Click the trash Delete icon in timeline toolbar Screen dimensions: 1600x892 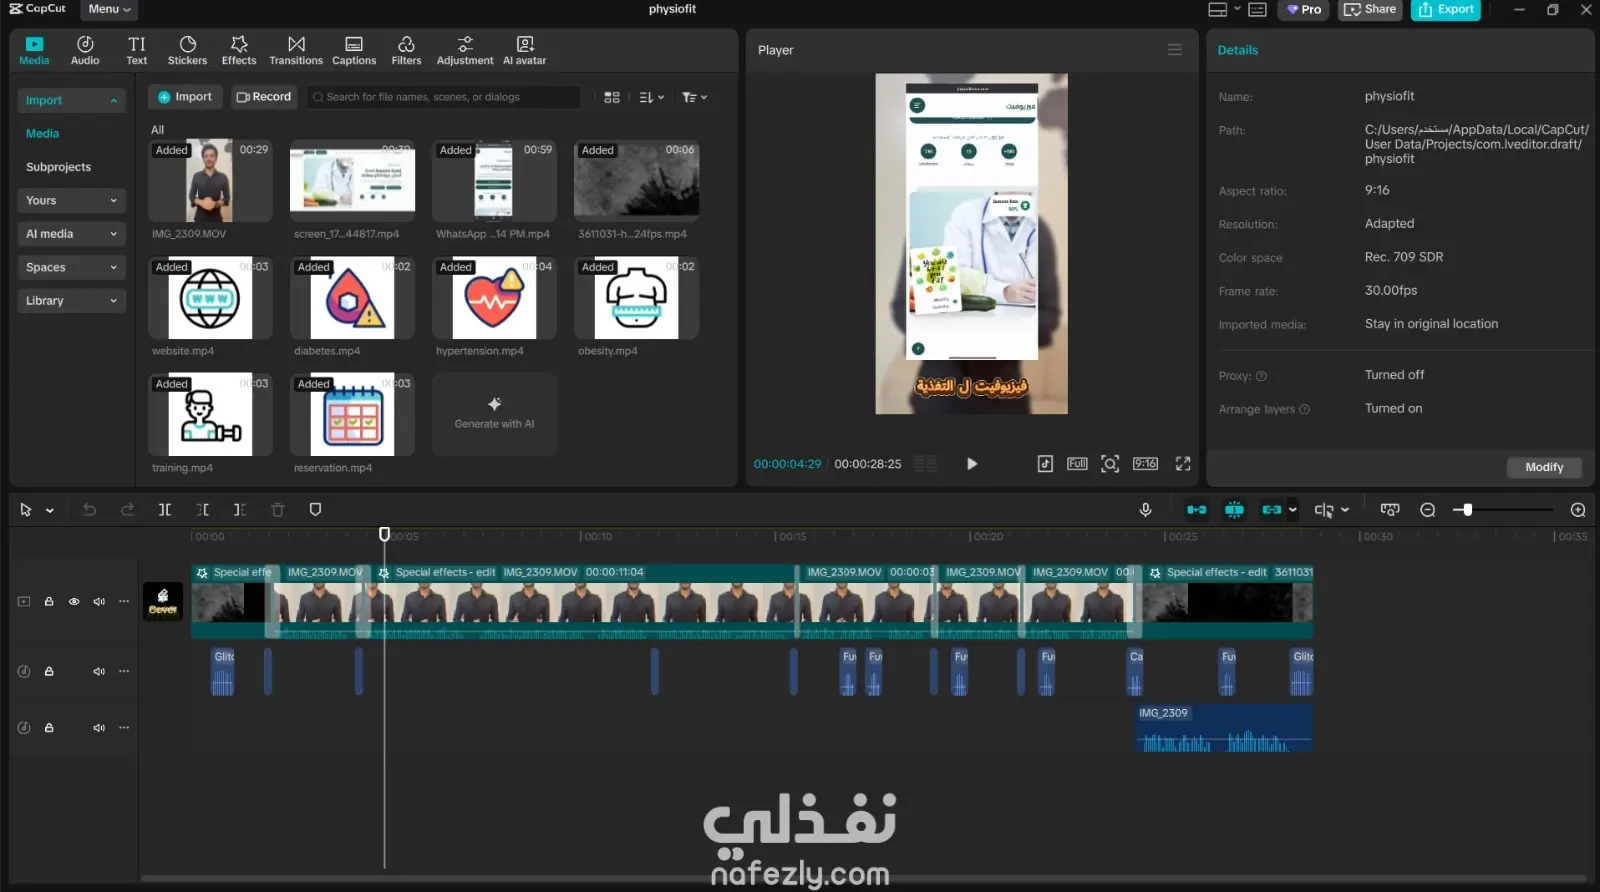point(278,510)
